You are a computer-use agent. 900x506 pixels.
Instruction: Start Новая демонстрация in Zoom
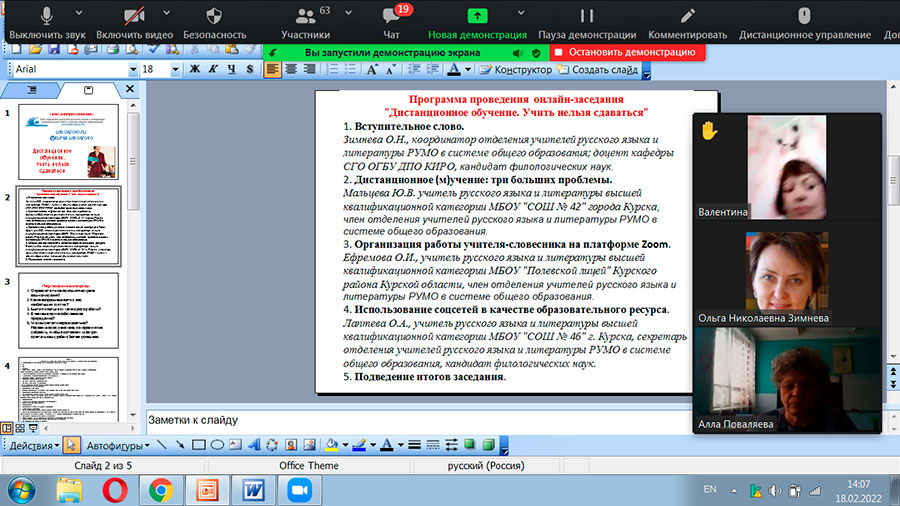[x=477, y=23]
